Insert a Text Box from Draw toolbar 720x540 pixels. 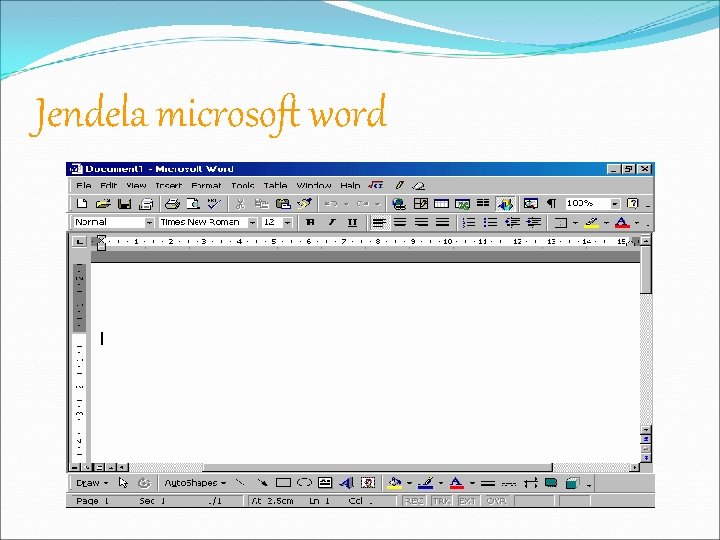325,483
